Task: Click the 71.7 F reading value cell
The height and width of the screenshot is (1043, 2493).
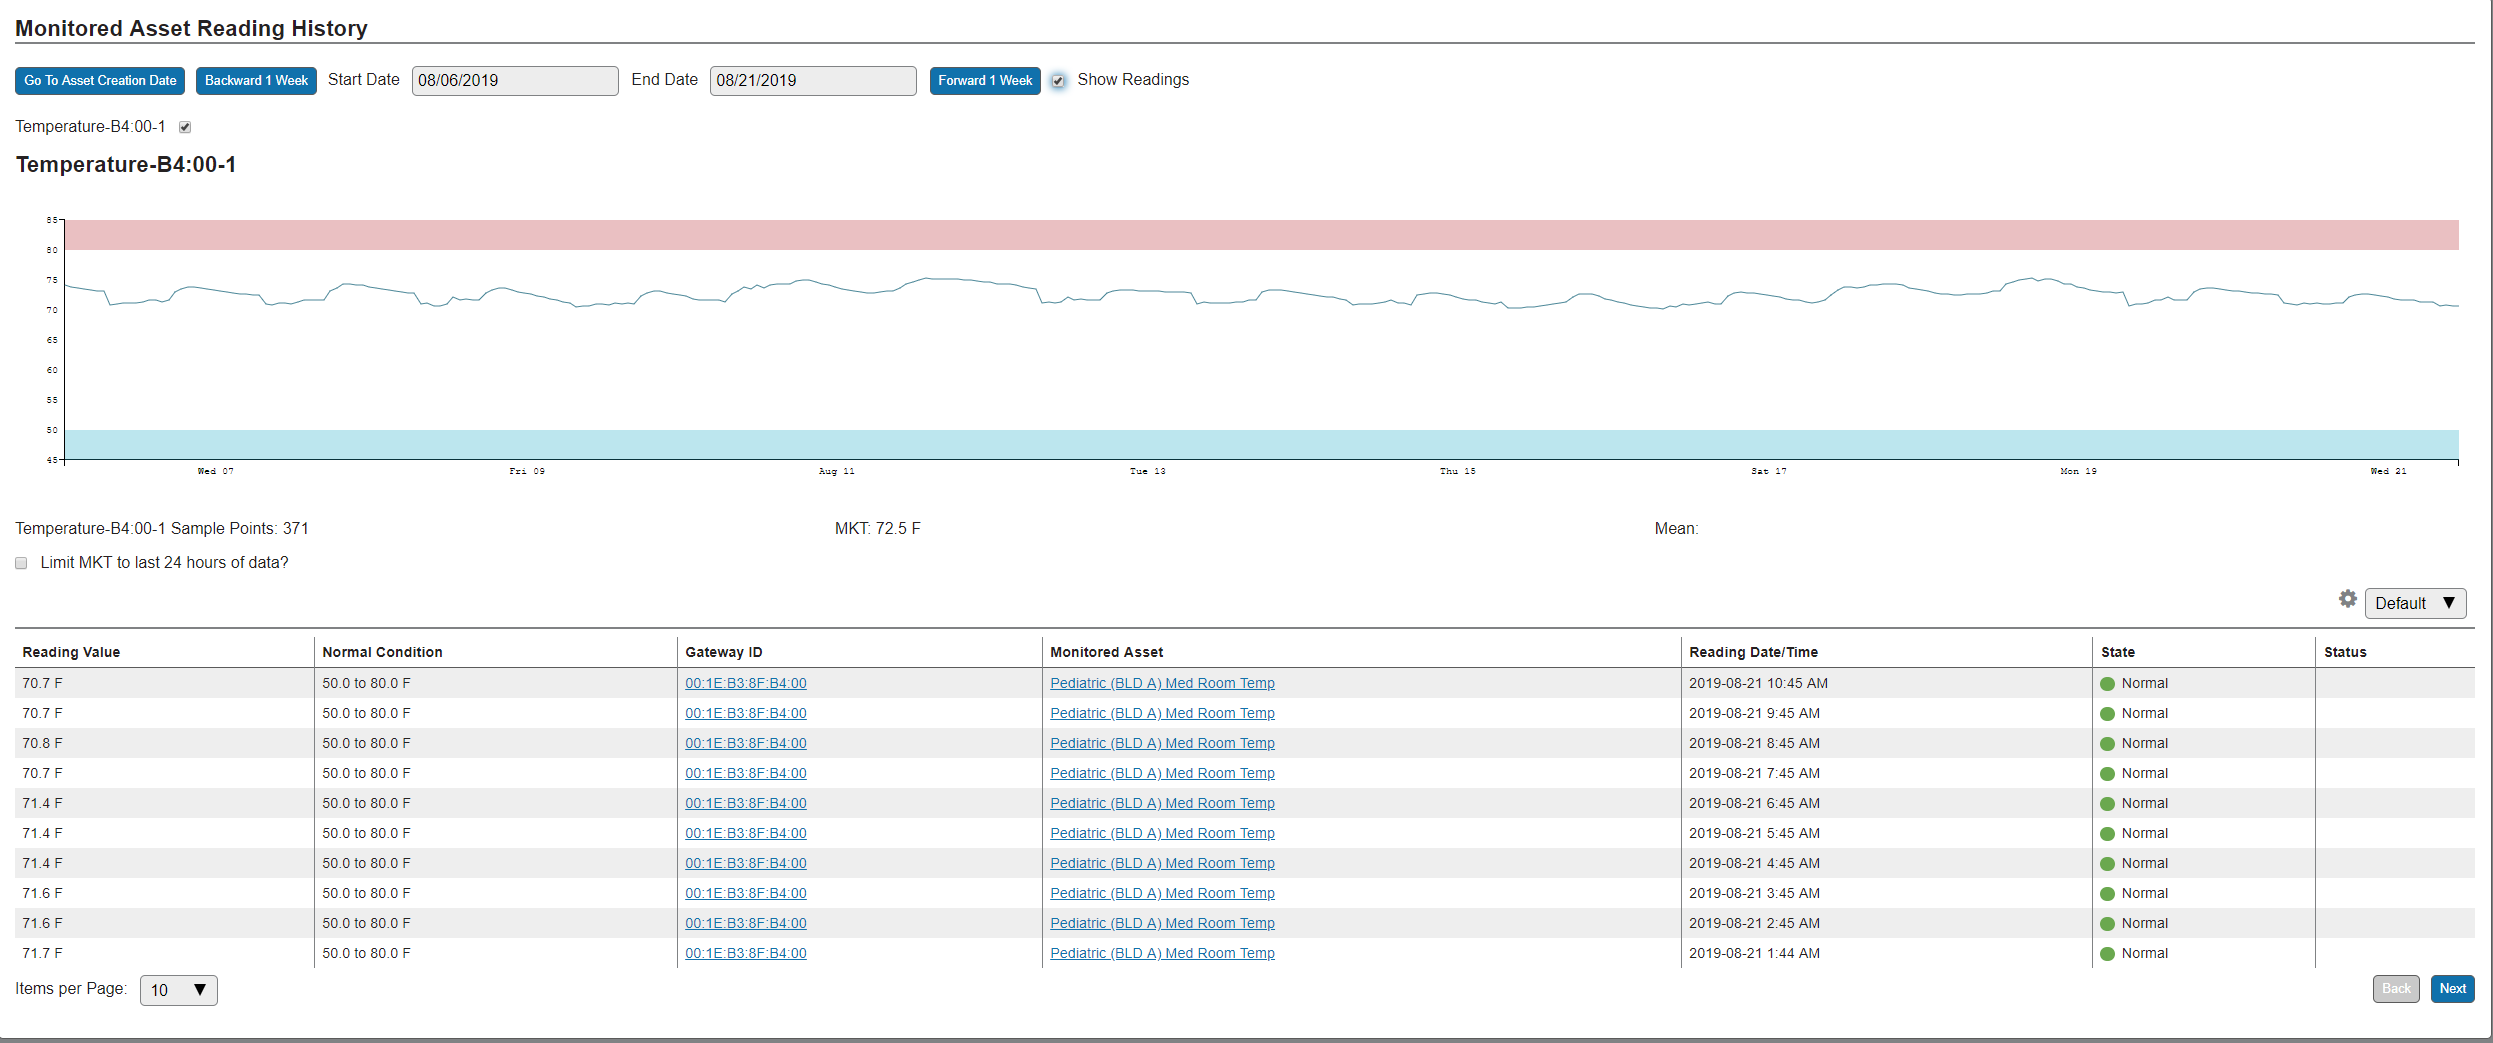Action: pyautogui.click(x=42, y=953)
